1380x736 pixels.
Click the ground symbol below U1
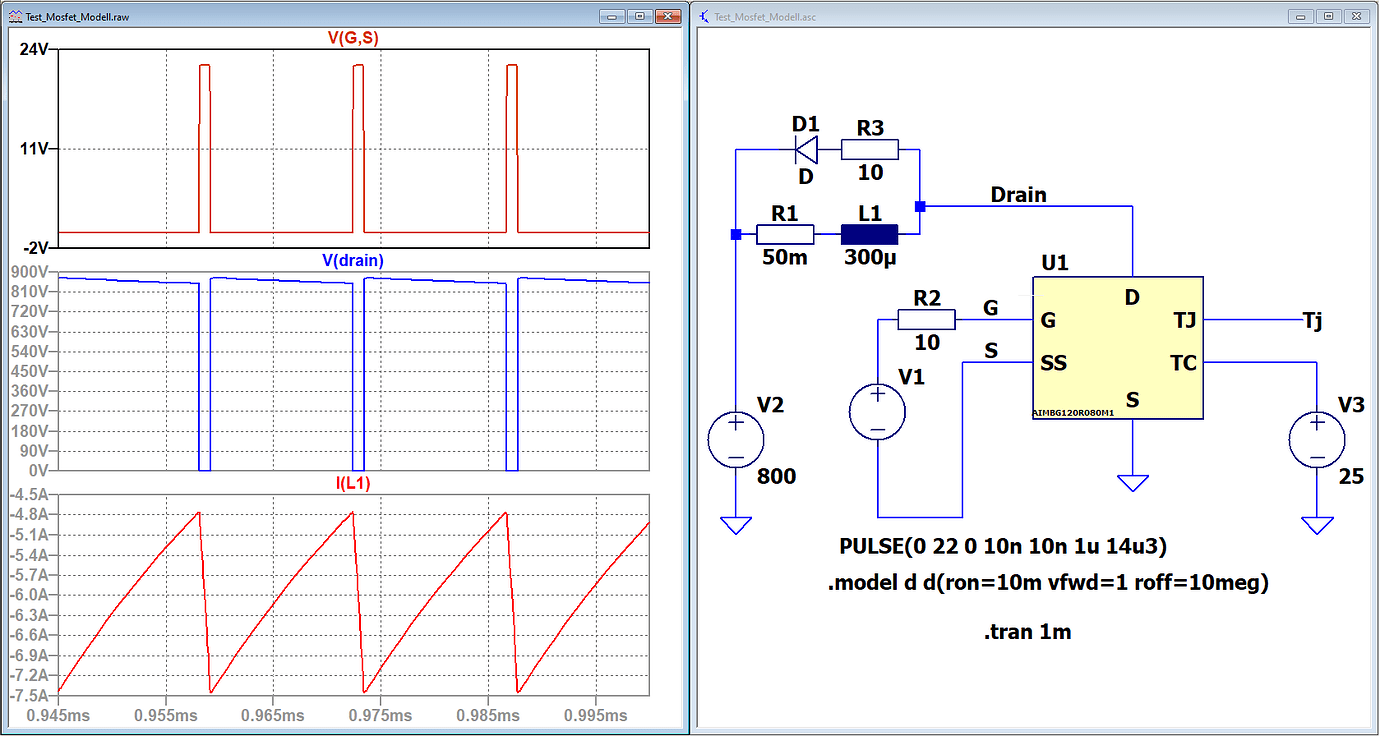[x=1131, y=483]
